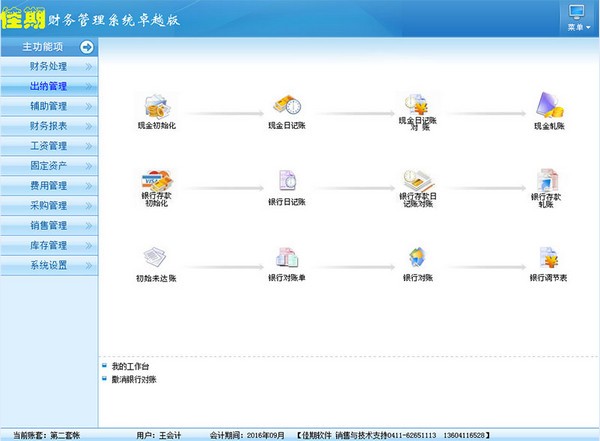Expand the 费用管理 chevron
Image resolution: width=600 pixels, height=441 pixels.
pos(88,186)
